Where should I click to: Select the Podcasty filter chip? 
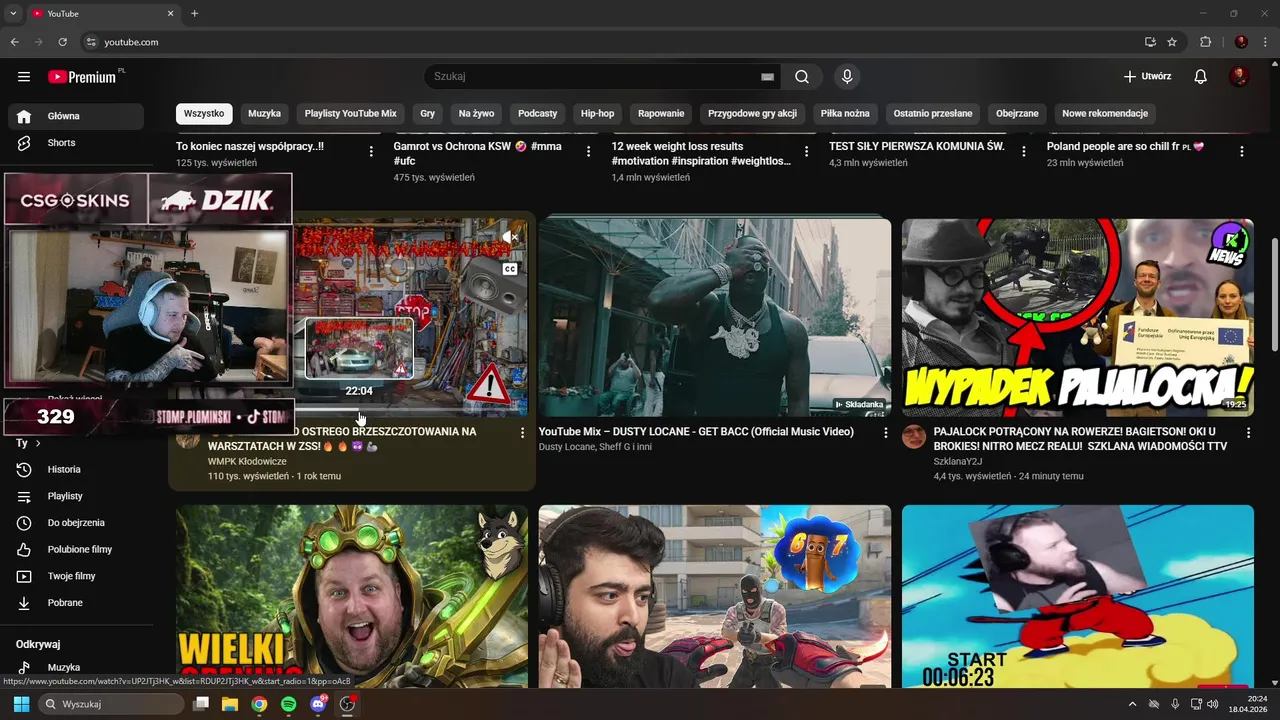(537, 114)
